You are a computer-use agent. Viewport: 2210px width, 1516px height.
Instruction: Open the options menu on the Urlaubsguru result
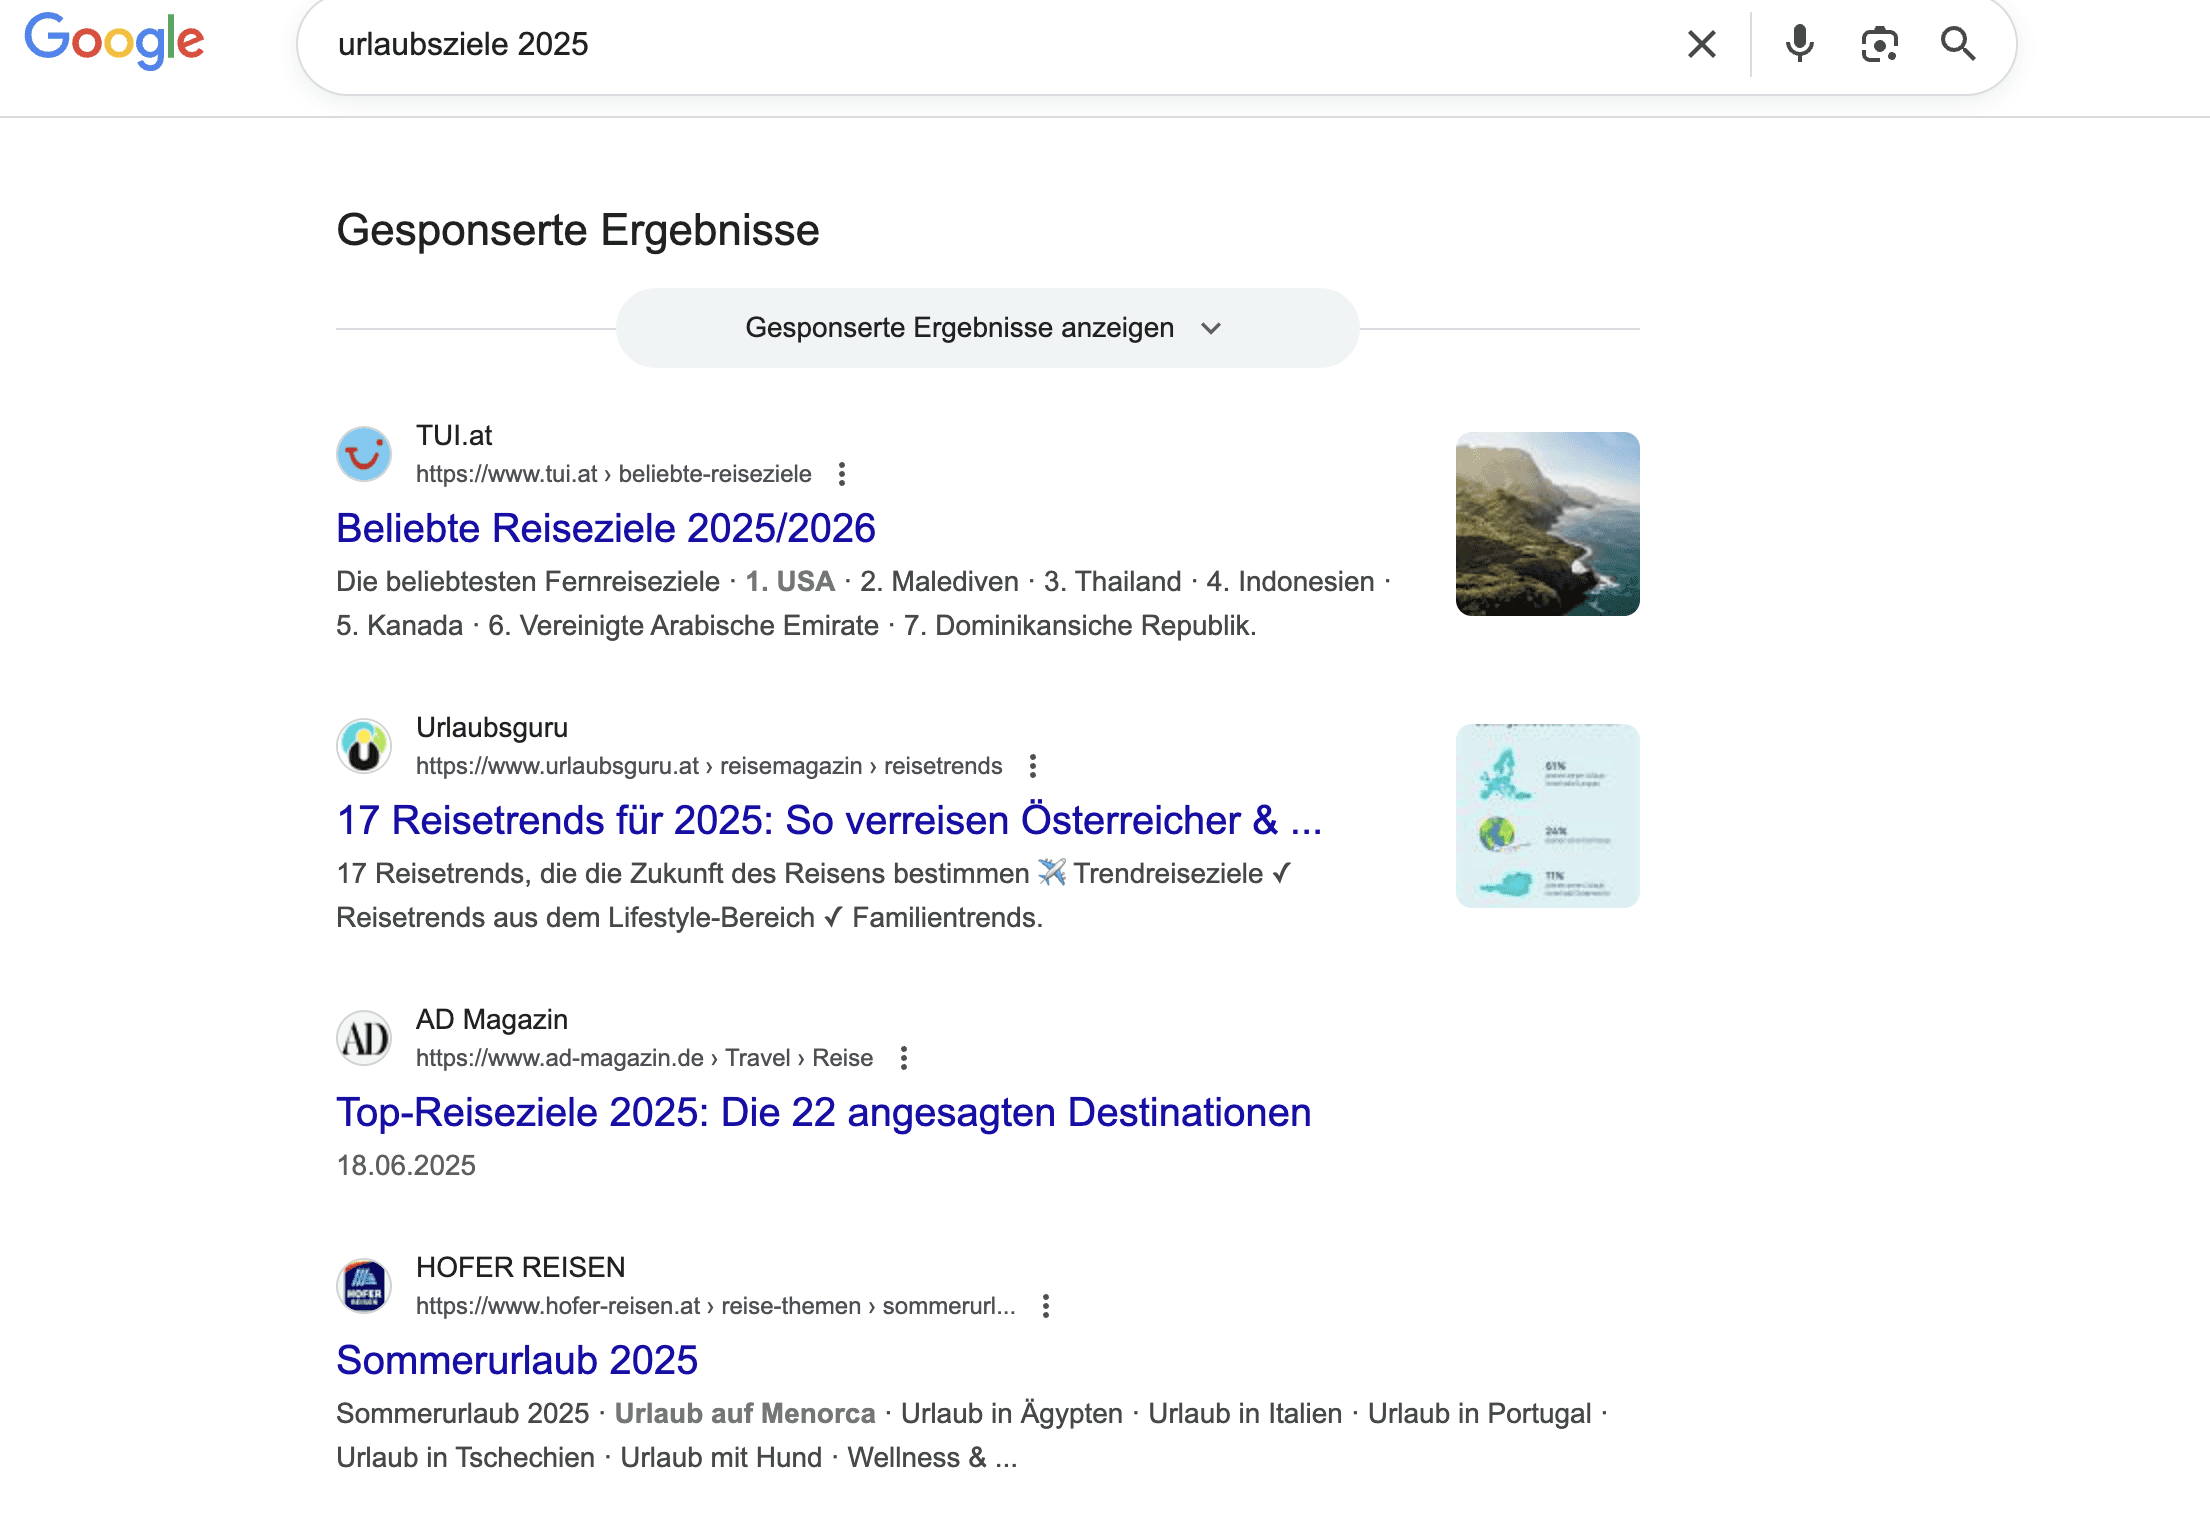click(x=1033, y=764)
